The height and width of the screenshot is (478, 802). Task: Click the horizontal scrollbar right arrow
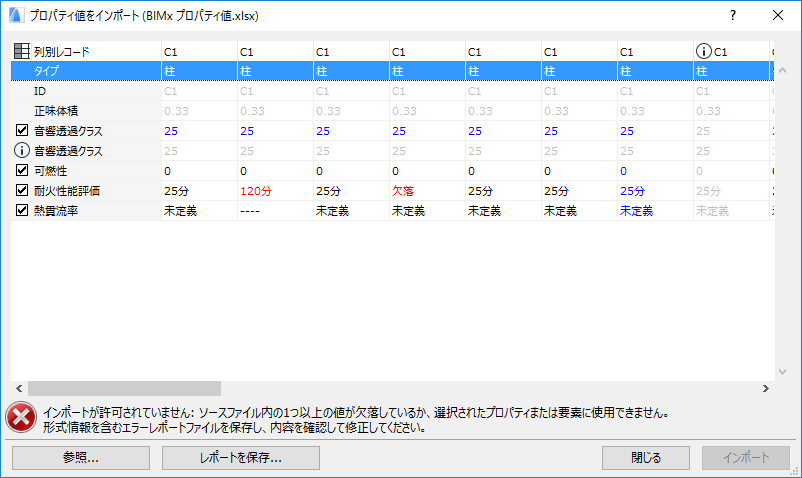(x=766, y=389)
